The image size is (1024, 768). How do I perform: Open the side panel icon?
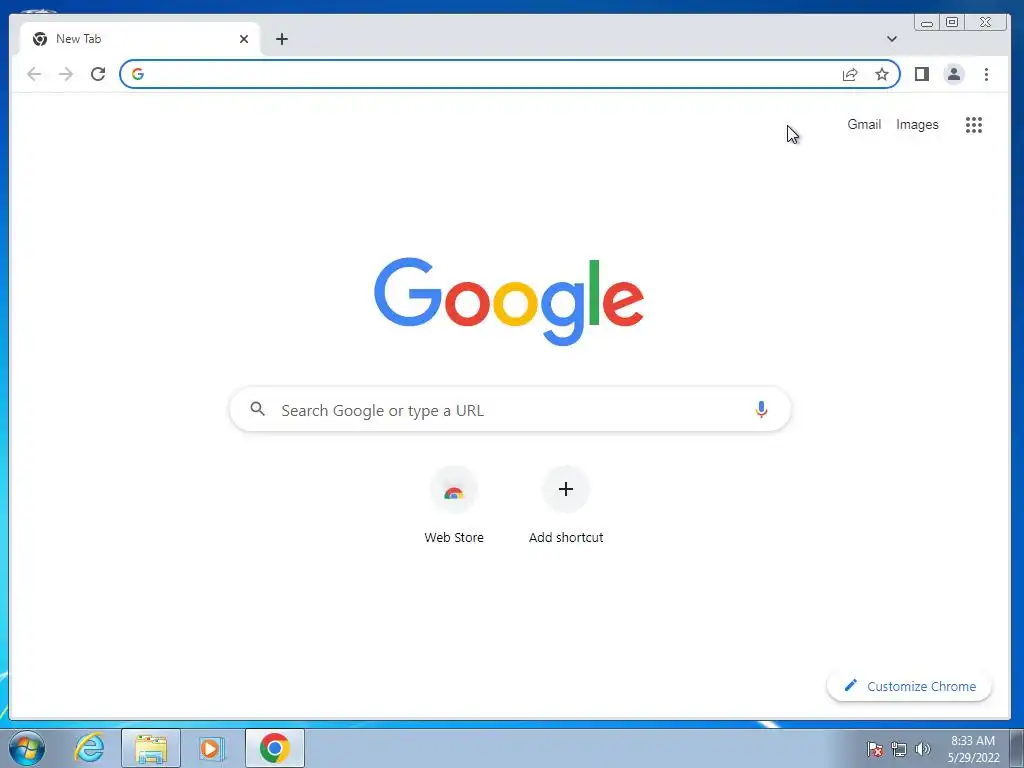[x=921, y=74]
